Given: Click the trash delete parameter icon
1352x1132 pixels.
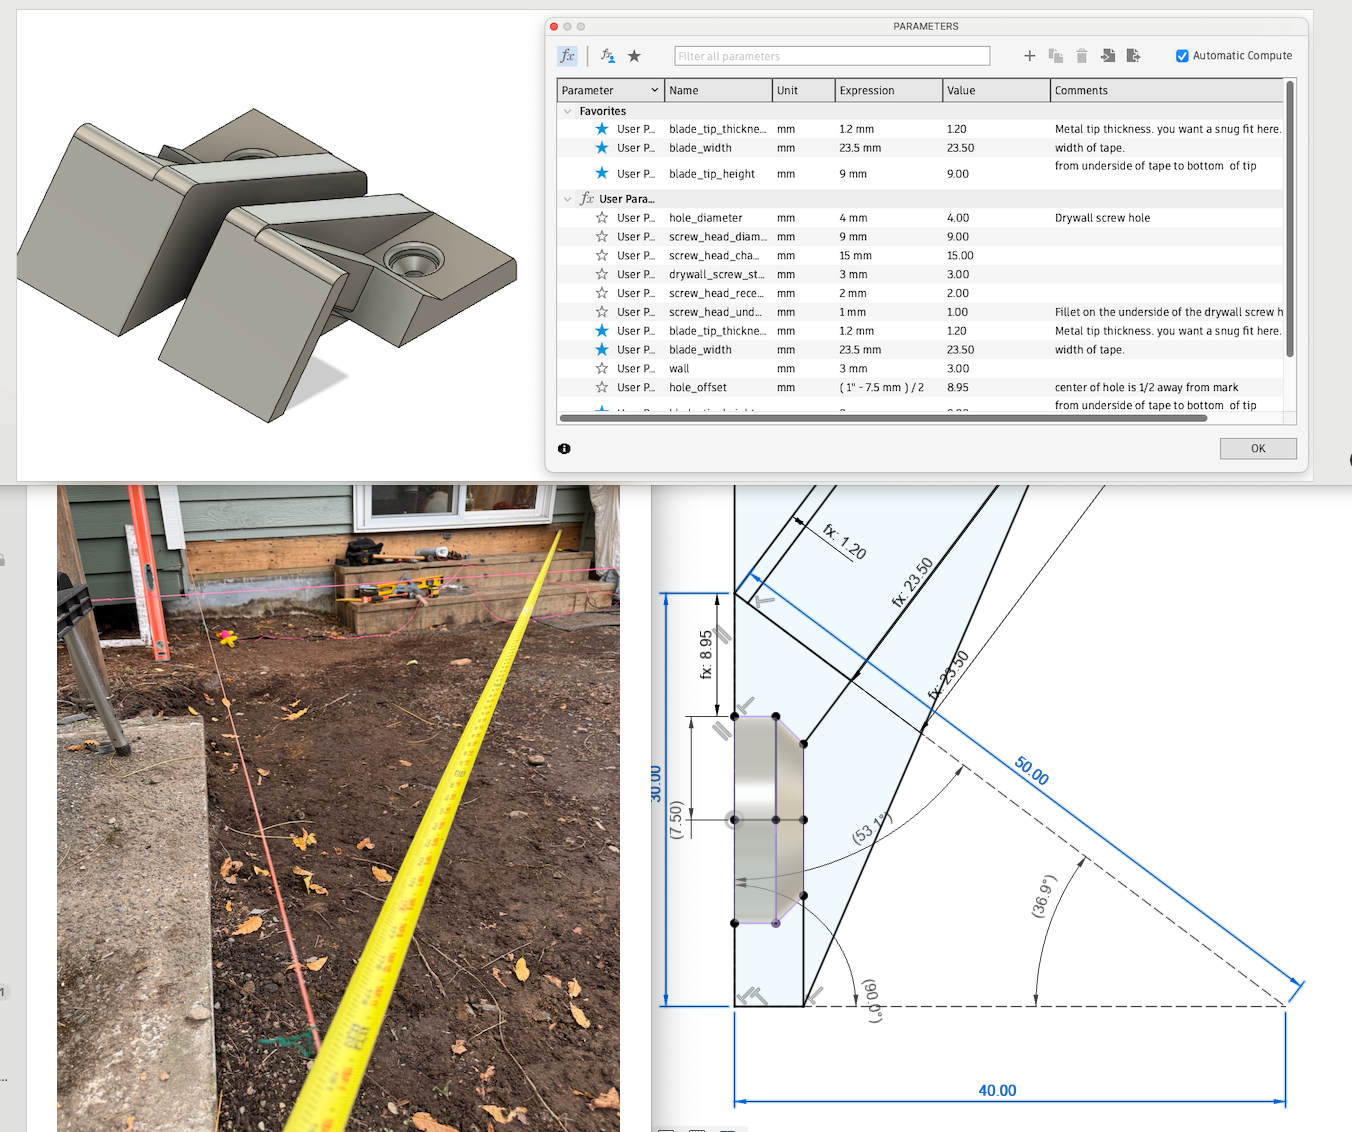Looking at the screenshot, I should [1081, 56].
